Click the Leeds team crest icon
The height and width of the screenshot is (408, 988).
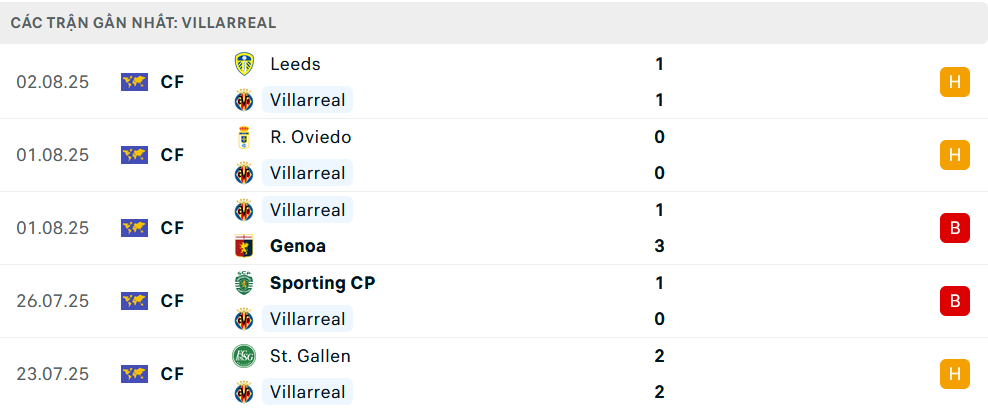pos(244,64)
